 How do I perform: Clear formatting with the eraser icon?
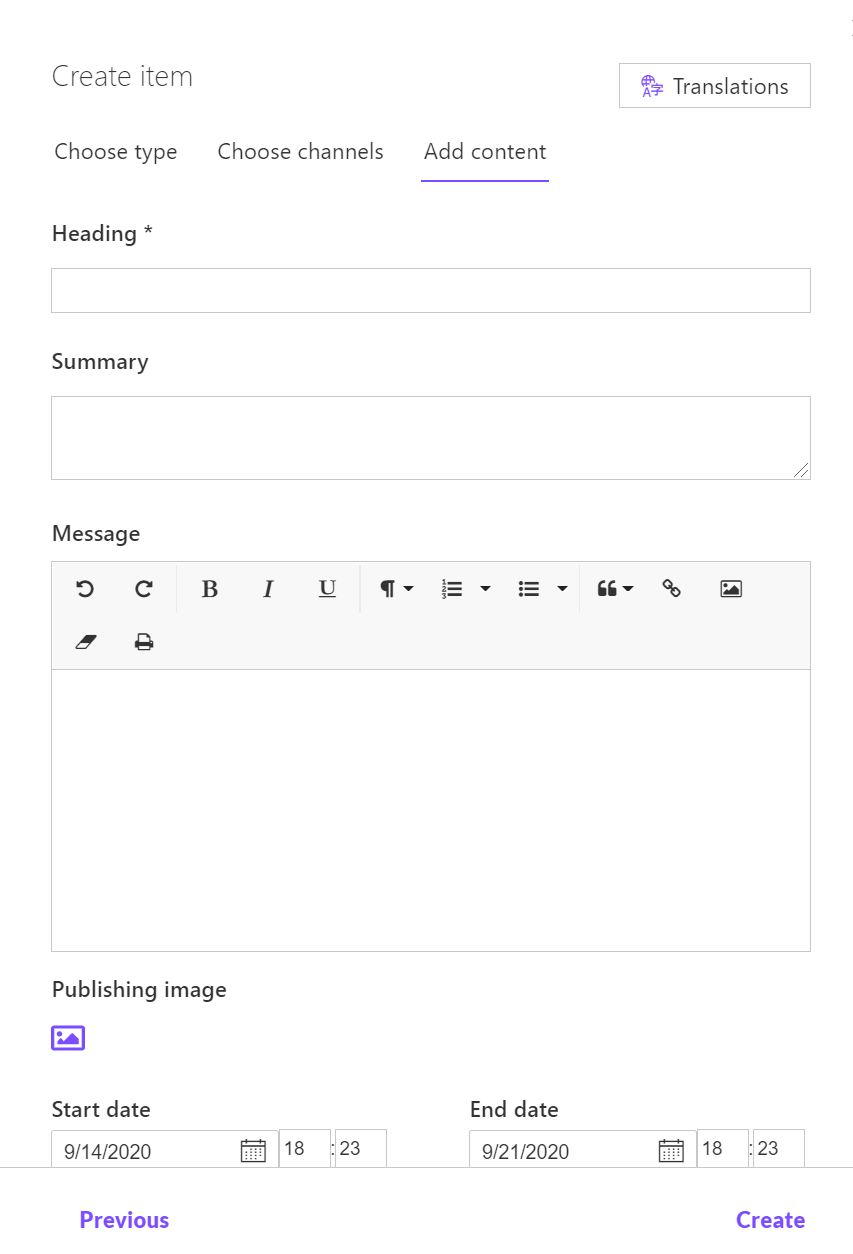[x=85, y=642]
